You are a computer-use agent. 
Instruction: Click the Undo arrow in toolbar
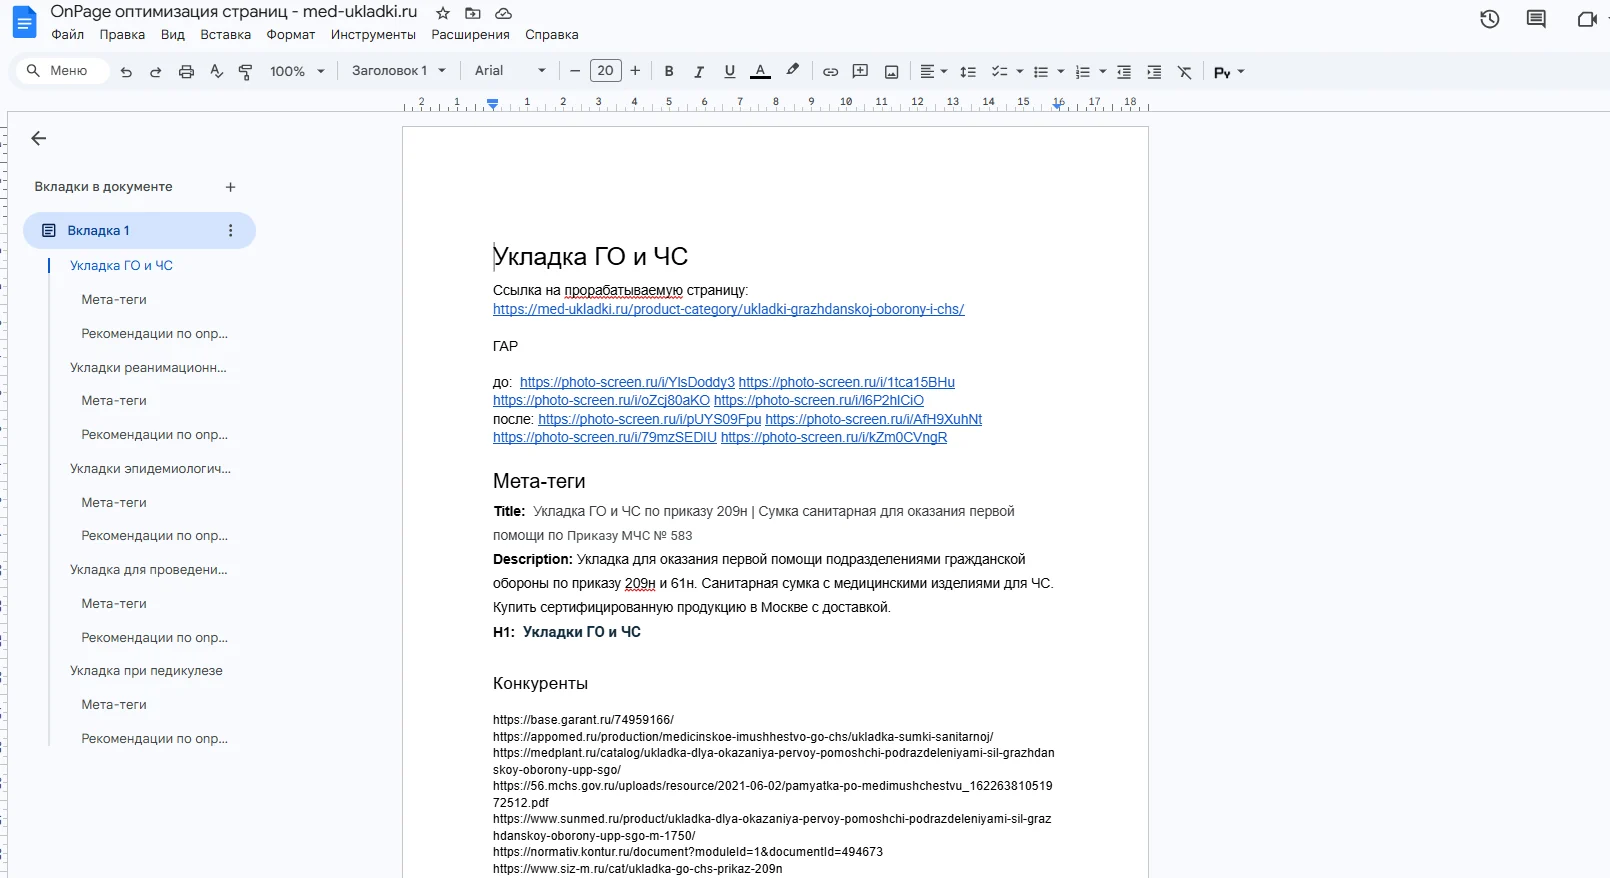(126, 72)
